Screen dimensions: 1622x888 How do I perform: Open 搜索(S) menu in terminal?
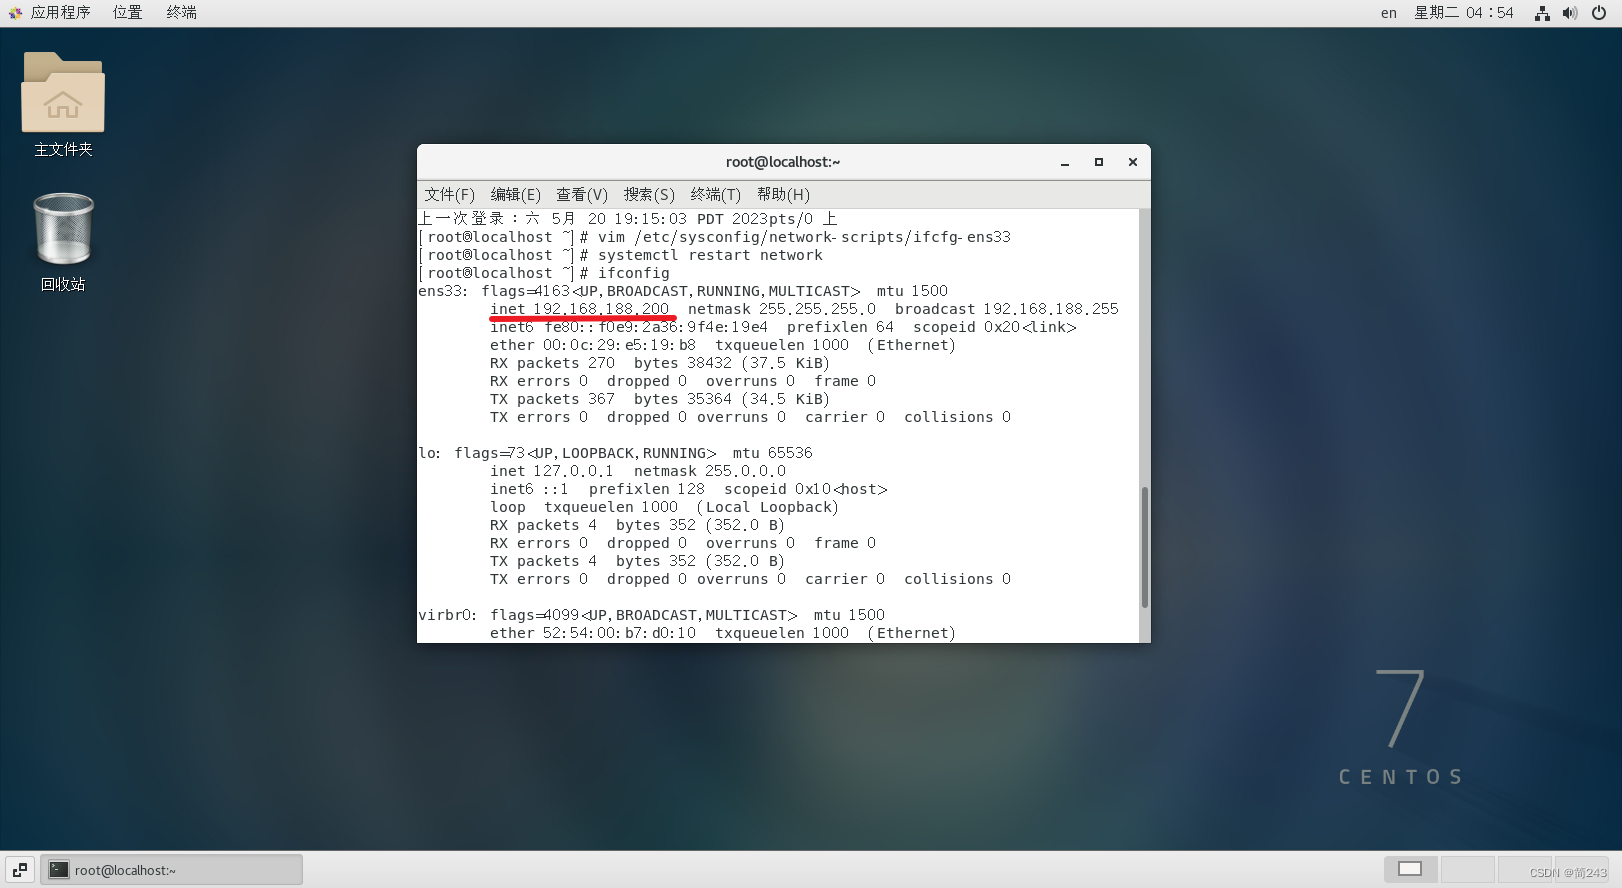(x=649, y=194)
